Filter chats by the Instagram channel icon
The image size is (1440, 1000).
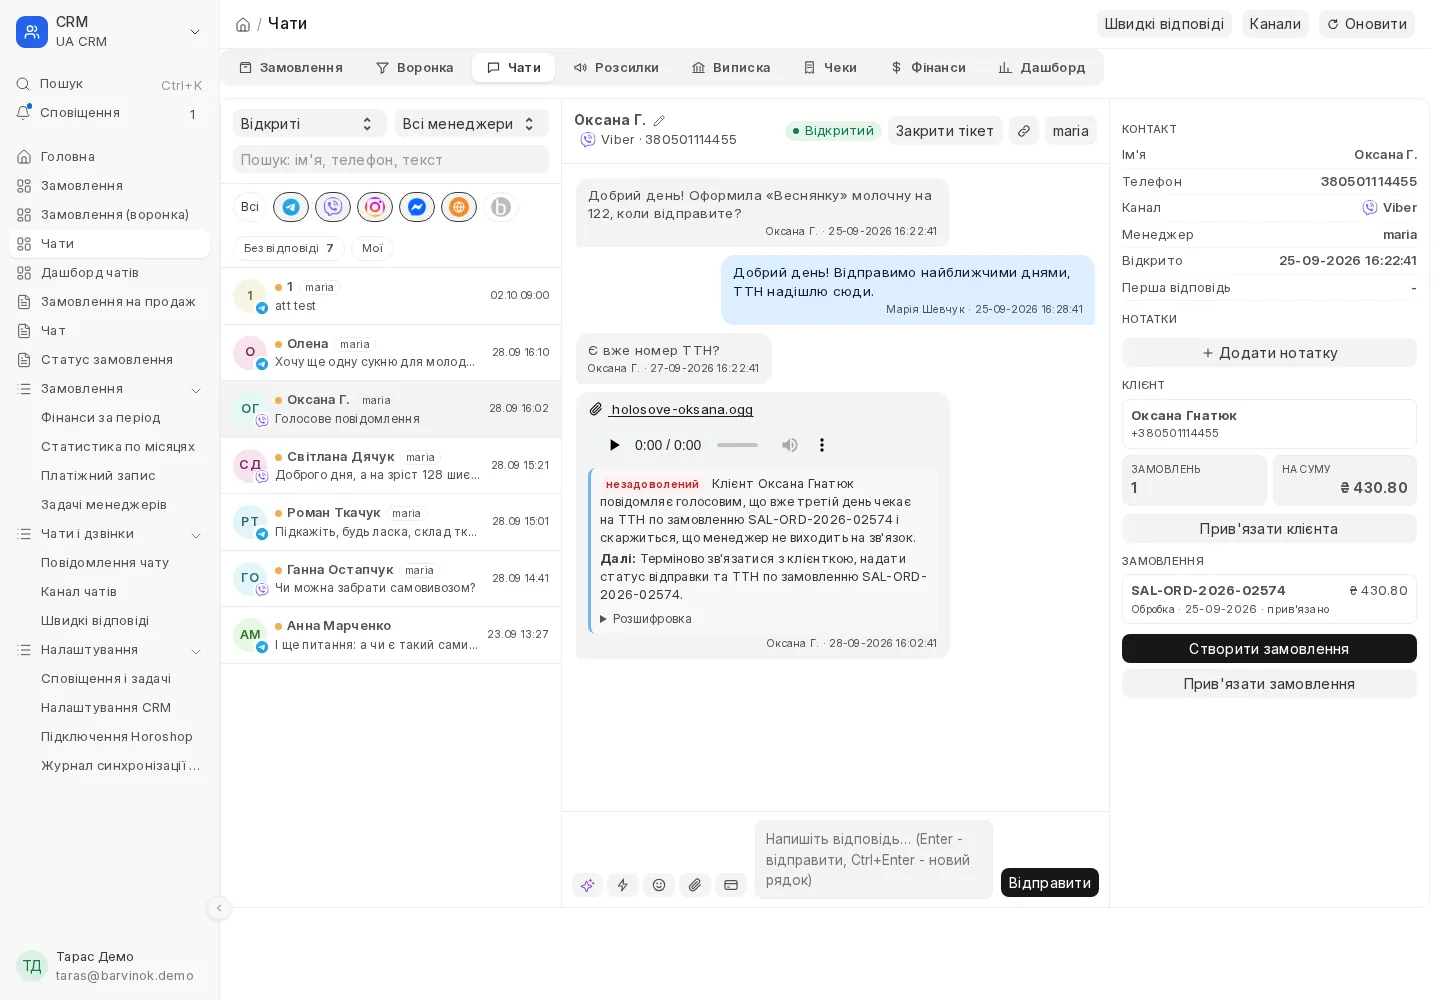375,207
